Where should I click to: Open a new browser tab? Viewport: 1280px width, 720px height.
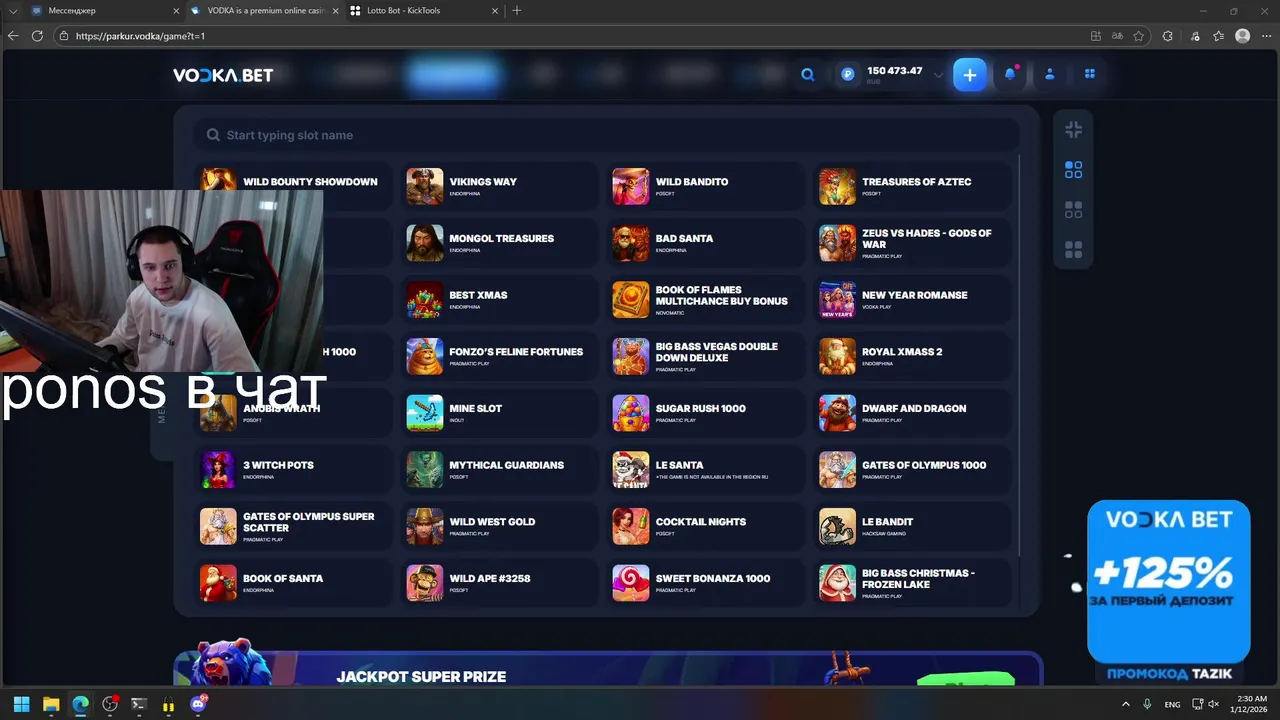click(x=517, y=10)
